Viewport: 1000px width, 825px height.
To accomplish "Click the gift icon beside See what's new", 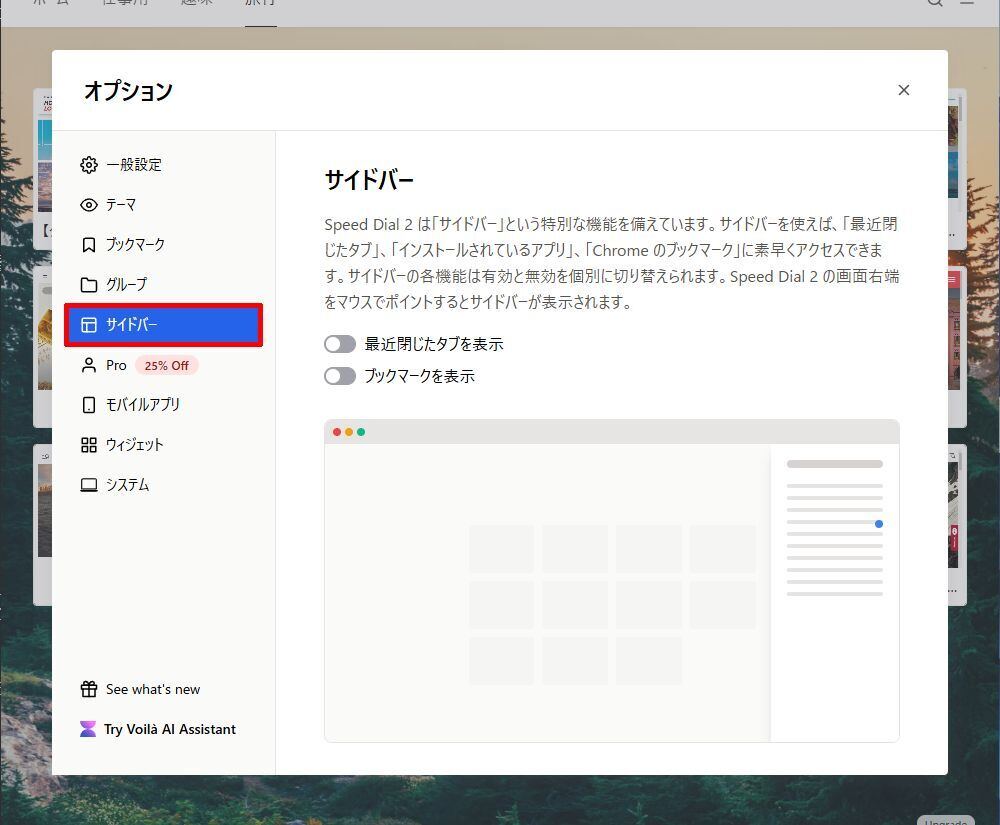I will click(89, 689).
